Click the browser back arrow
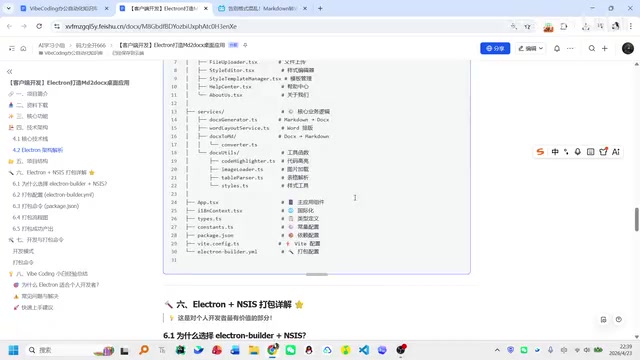The width and height of the screenshot is (640, 360). pyautogui.click(x=9, y=26)
